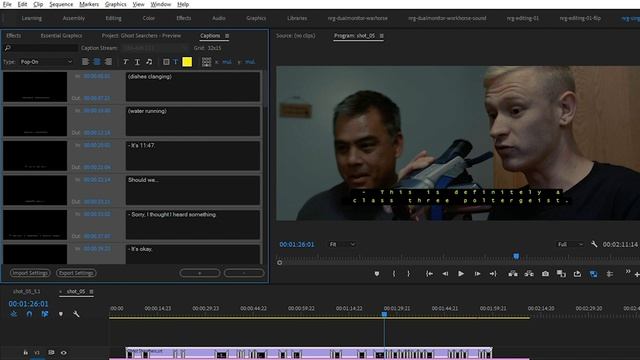Screen dimensions: 640x360
Task: Open the Caption Stream dropdown
Action: (x=155, y=48)
